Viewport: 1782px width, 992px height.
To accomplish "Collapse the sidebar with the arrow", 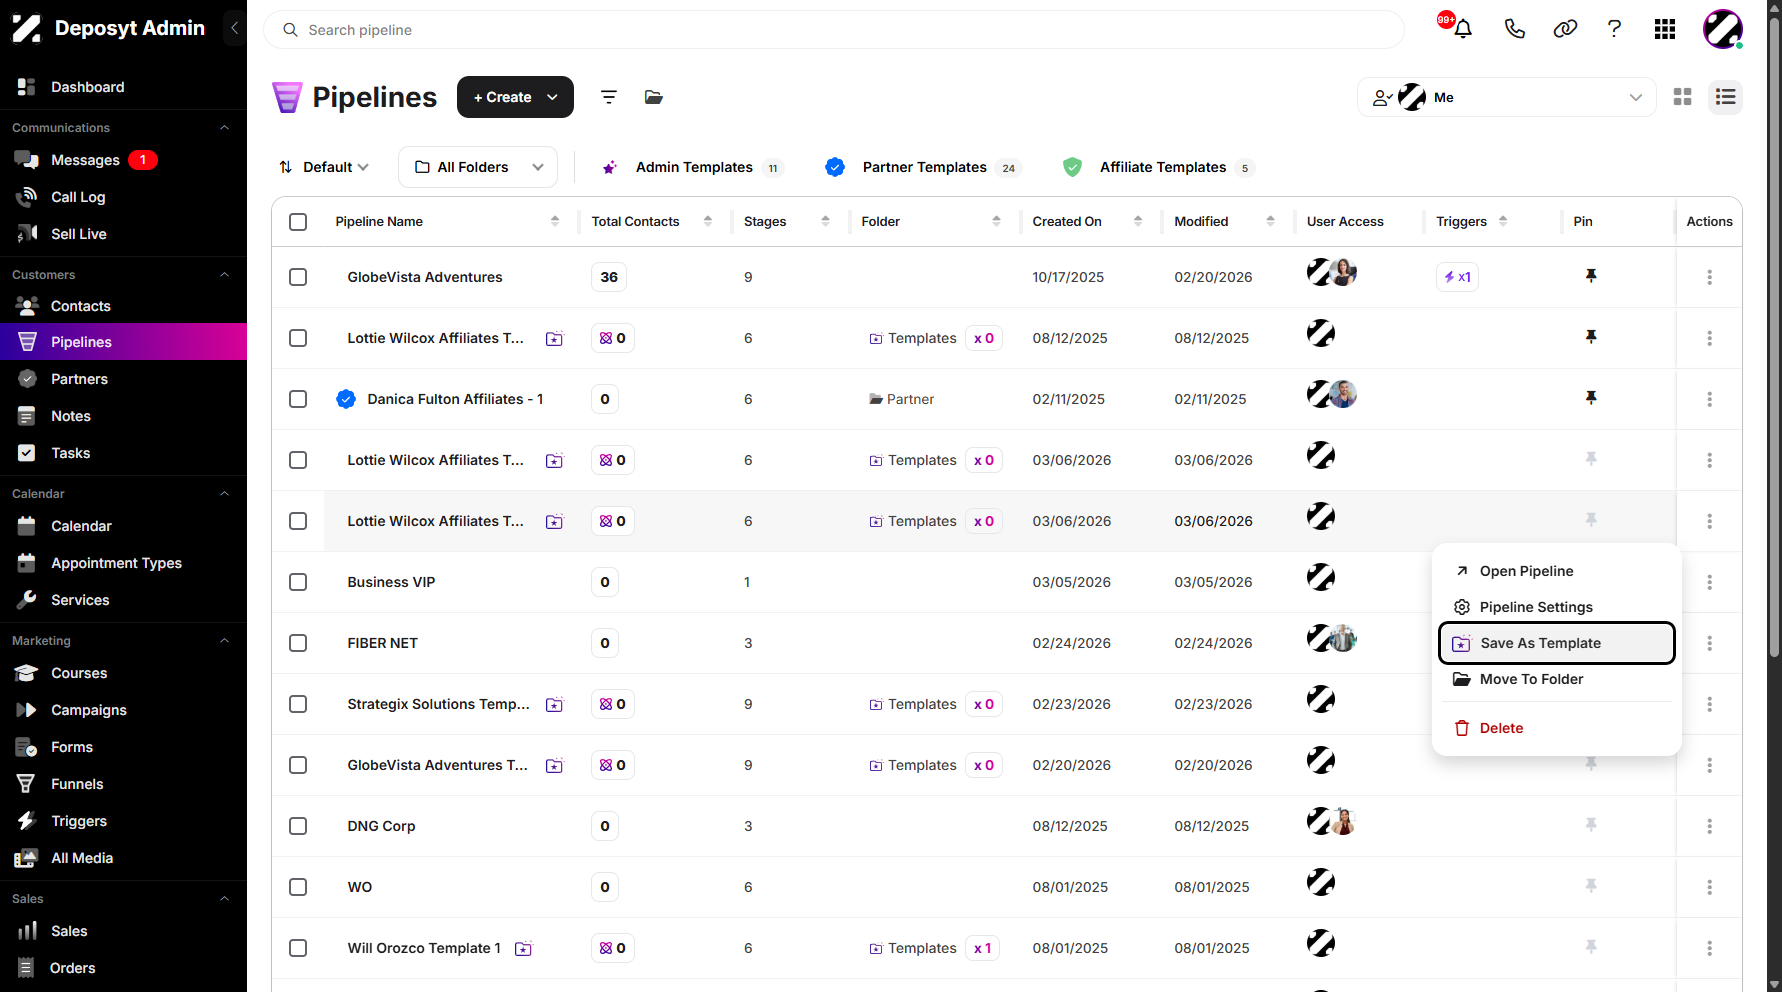I will point(234,28).
